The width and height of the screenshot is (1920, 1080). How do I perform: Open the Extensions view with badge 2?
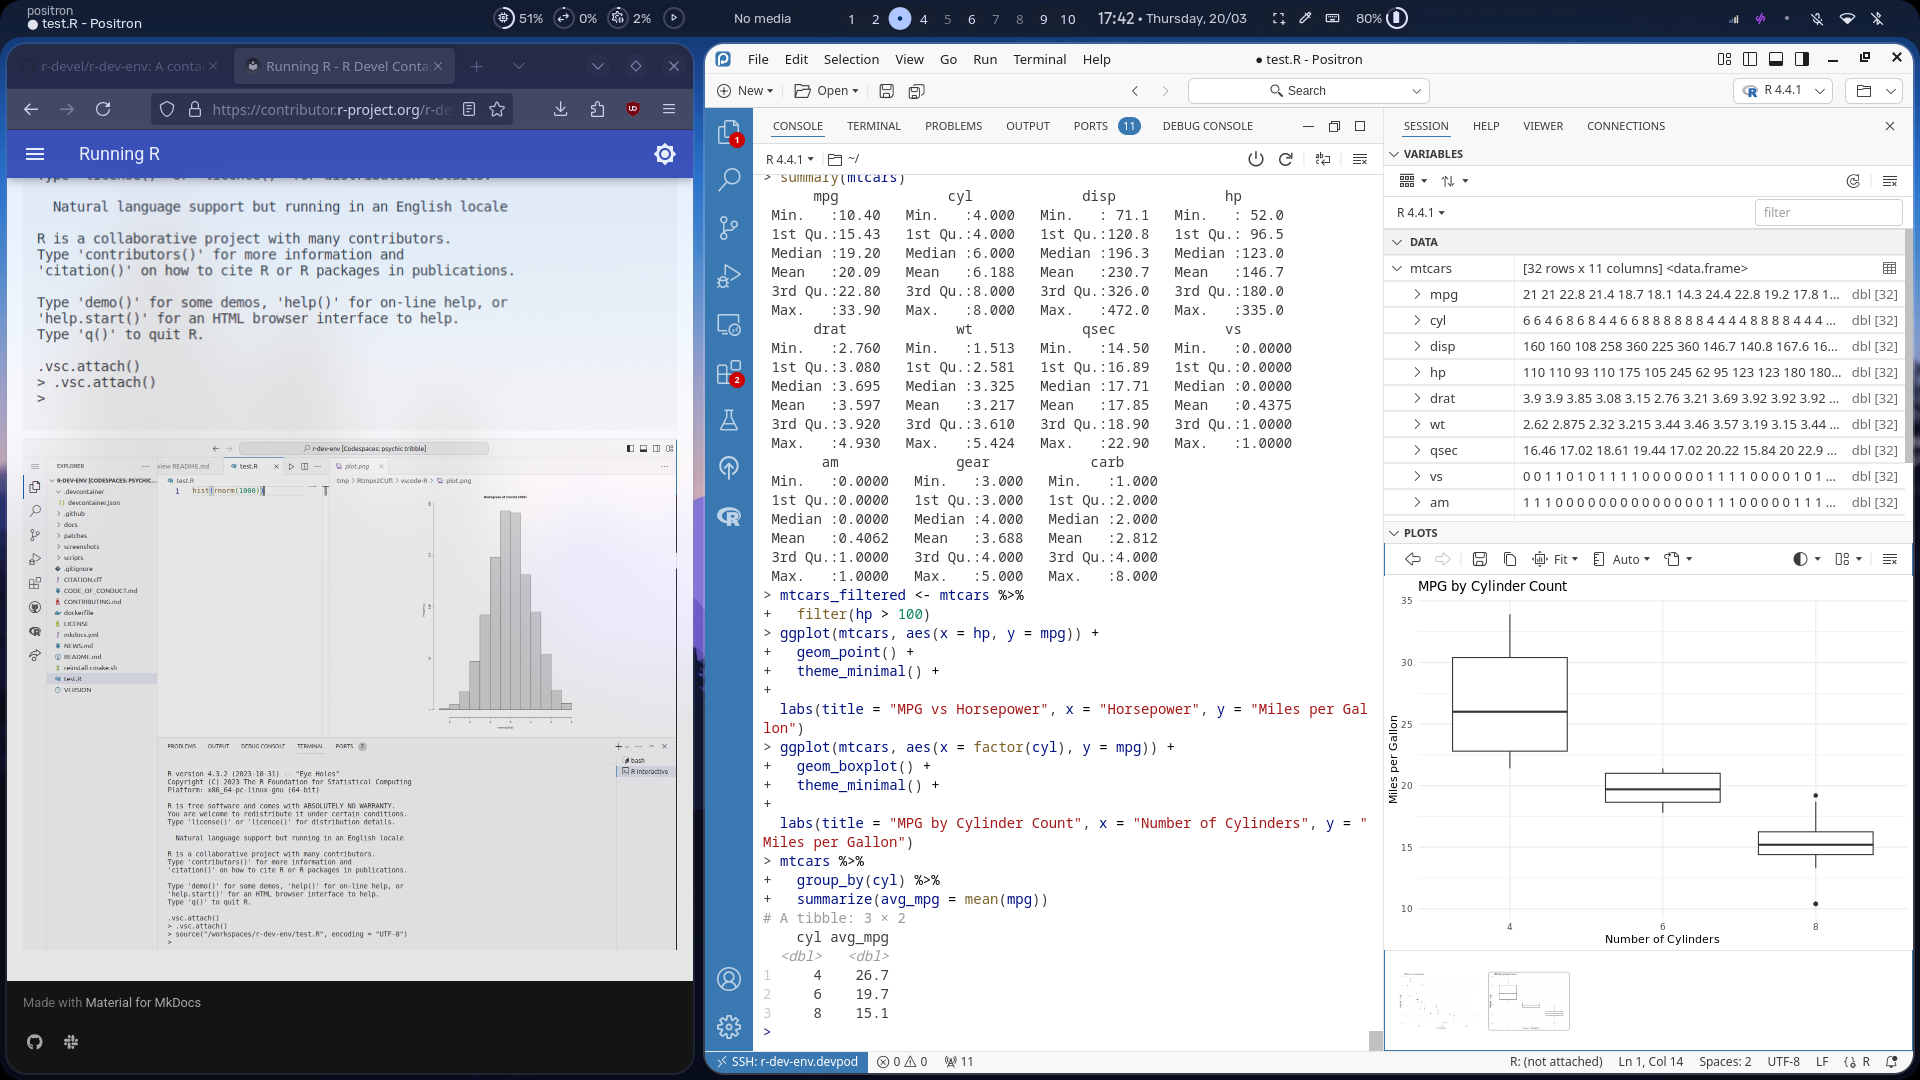tap(729, 373)
